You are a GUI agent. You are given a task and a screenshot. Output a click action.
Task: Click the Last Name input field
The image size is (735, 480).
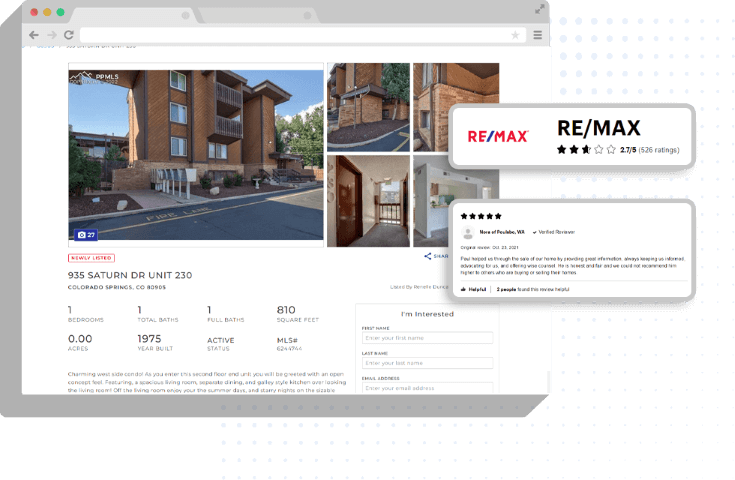click(428, 363)
